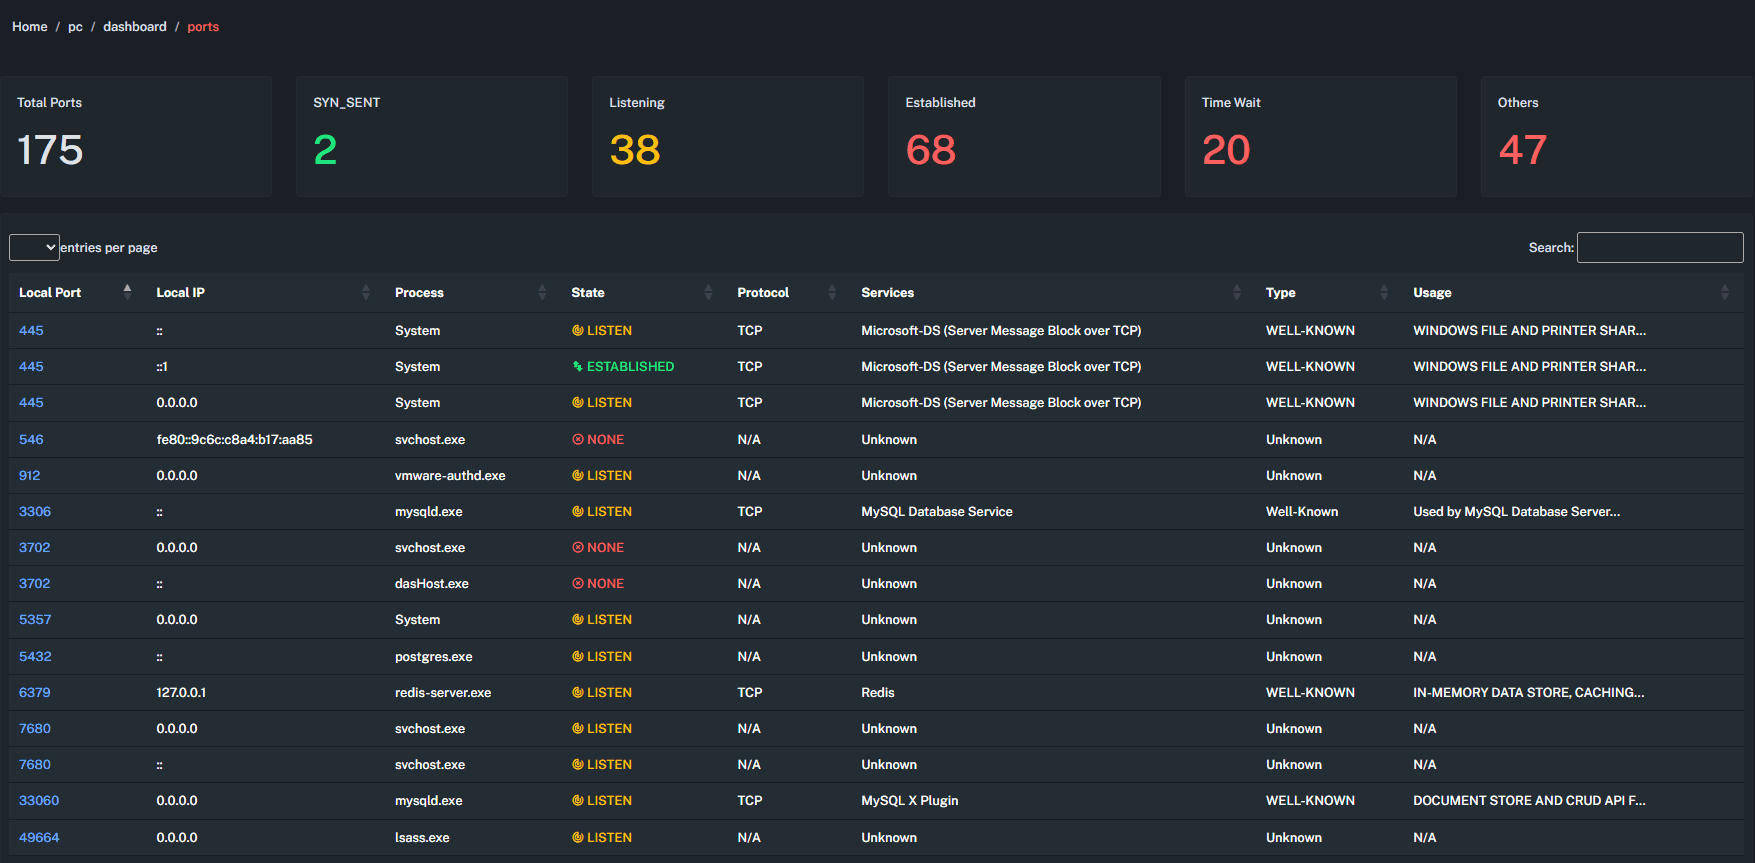This screenshot has width=1755, height=863.
Task: Click the NONE status icon for port 546
Action: click(577, 440)
